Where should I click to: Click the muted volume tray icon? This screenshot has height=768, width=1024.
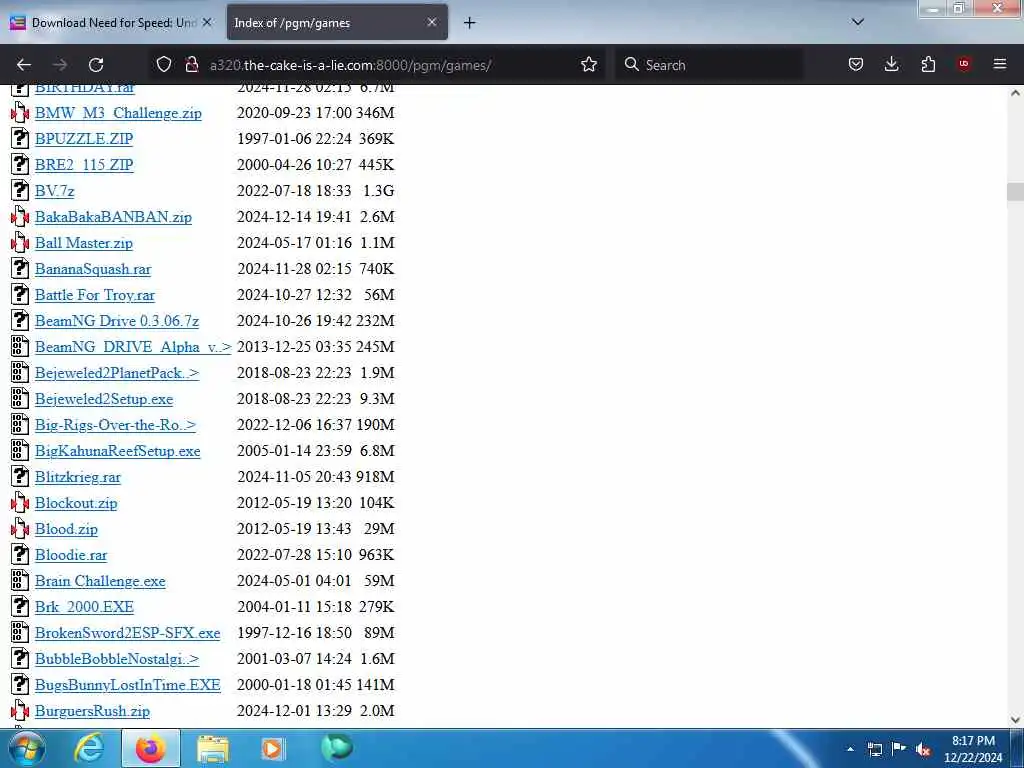923,749
